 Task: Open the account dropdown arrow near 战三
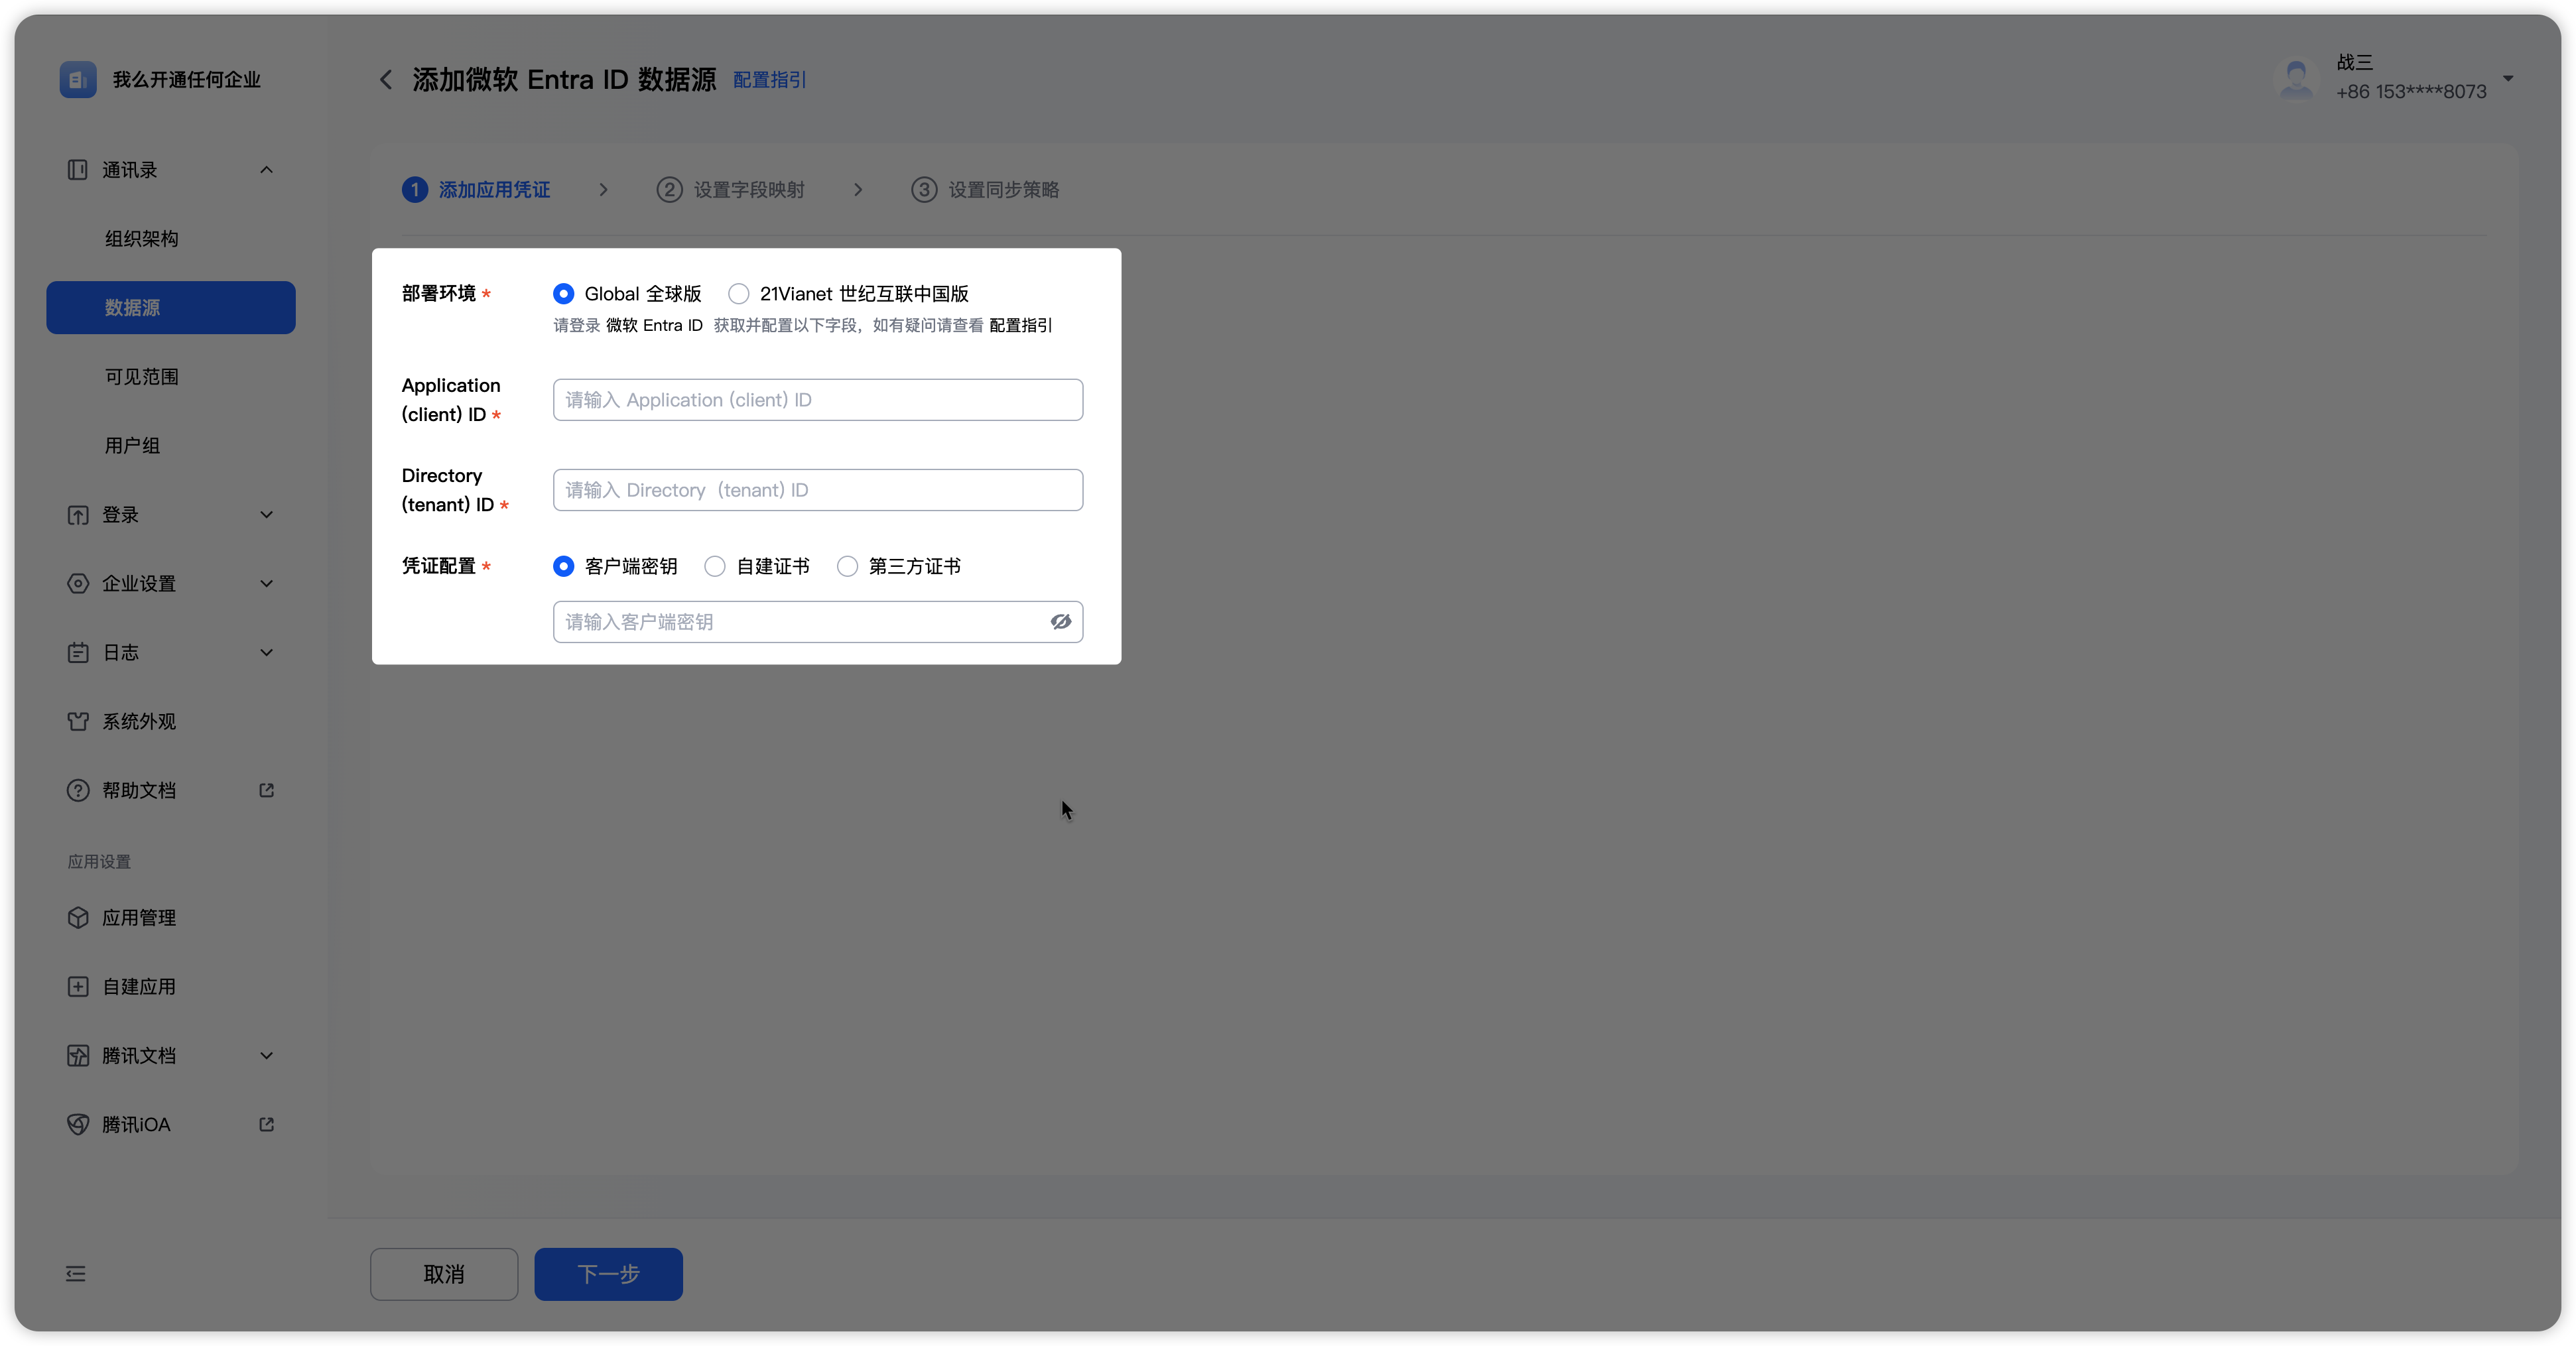2508,78
